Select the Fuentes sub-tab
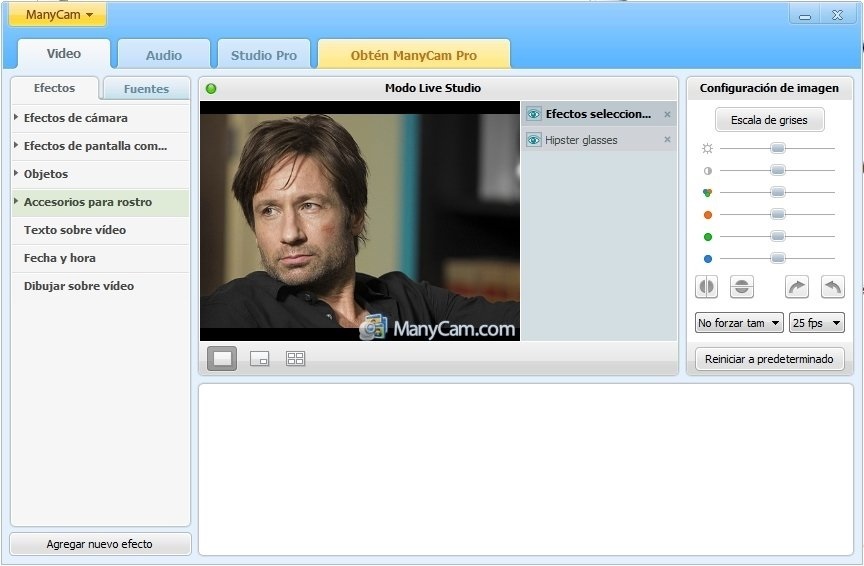The height and width of the screenshot is (566, 864). coord(146,89)
